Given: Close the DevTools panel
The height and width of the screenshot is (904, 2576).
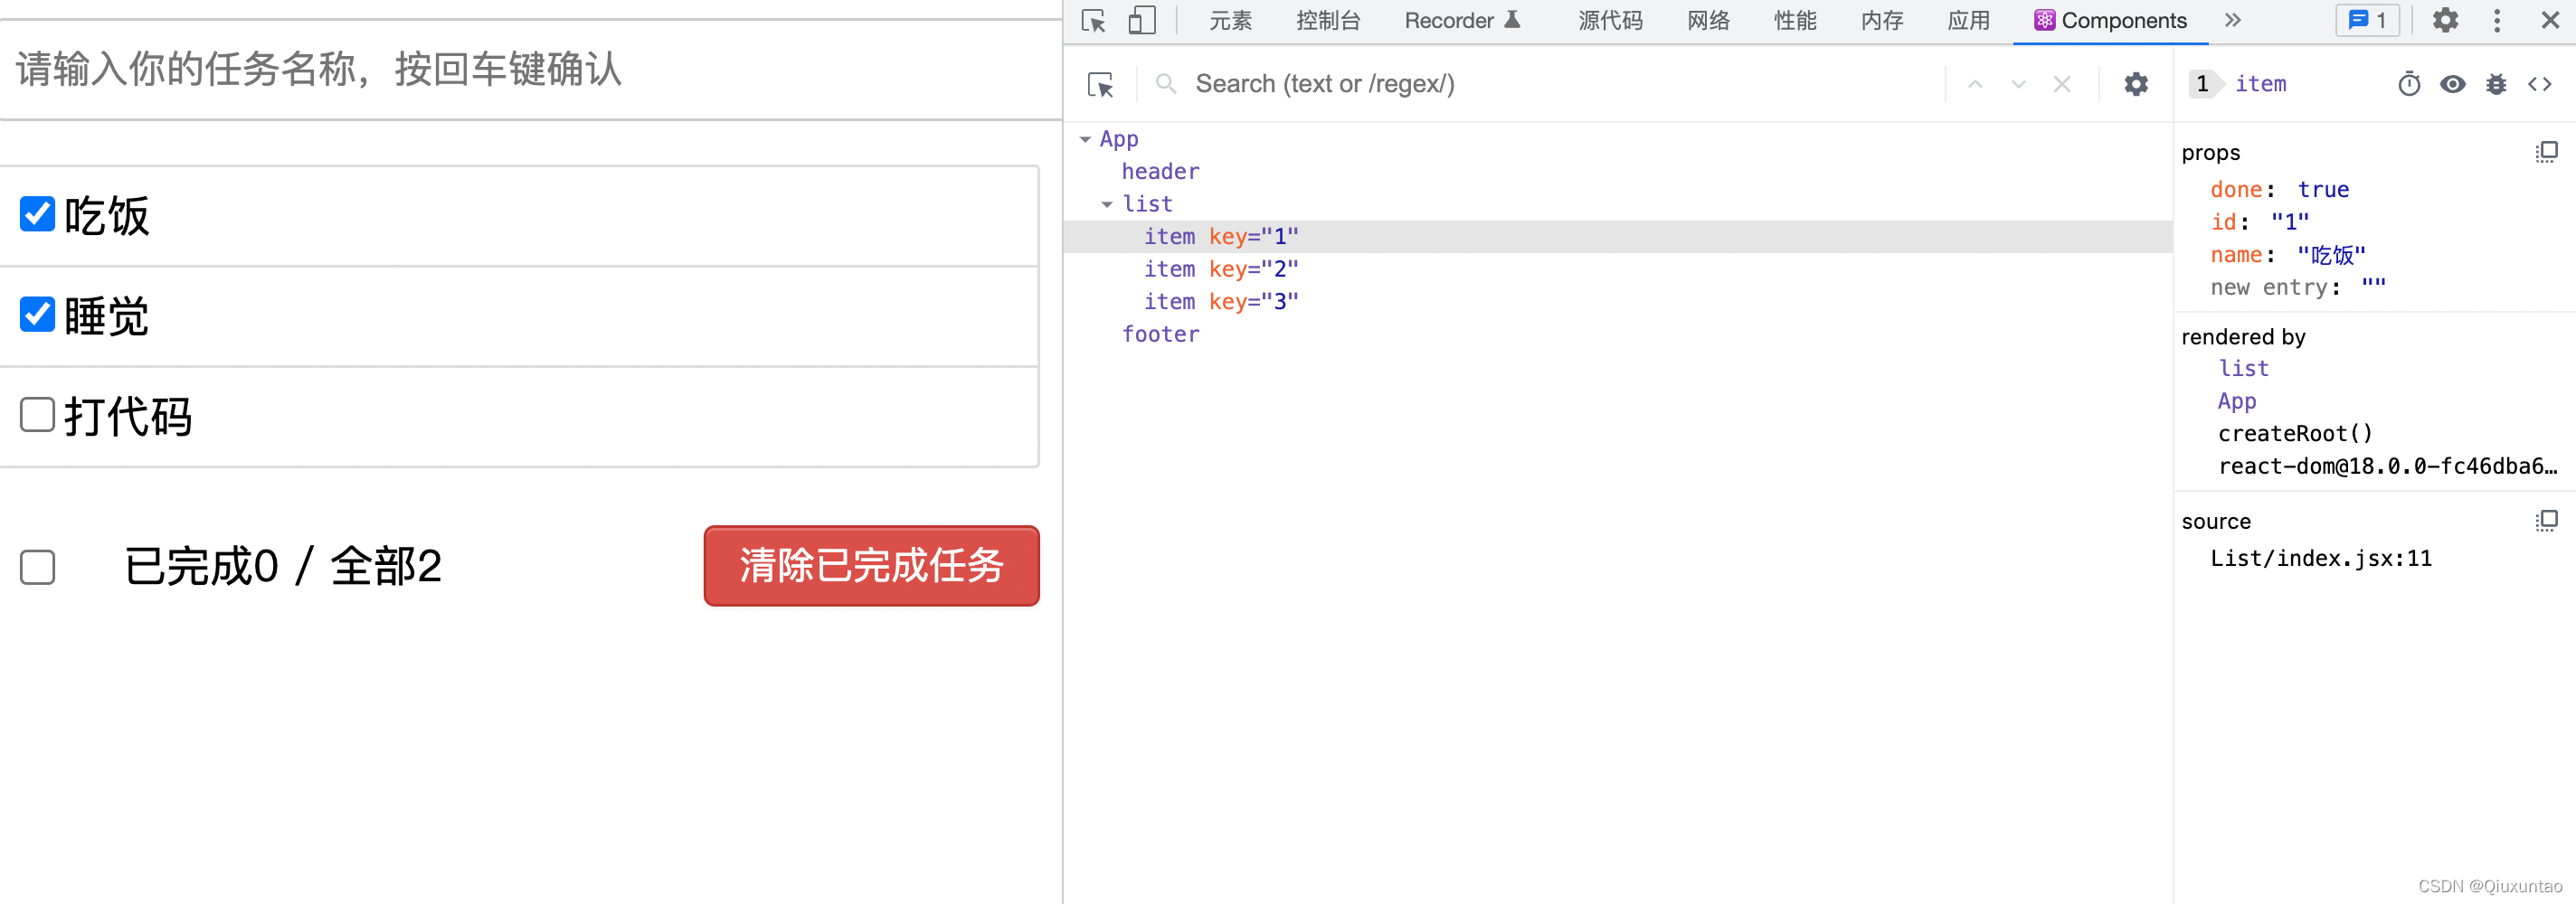Looking at the screenshot, I should coord(2551,21).
